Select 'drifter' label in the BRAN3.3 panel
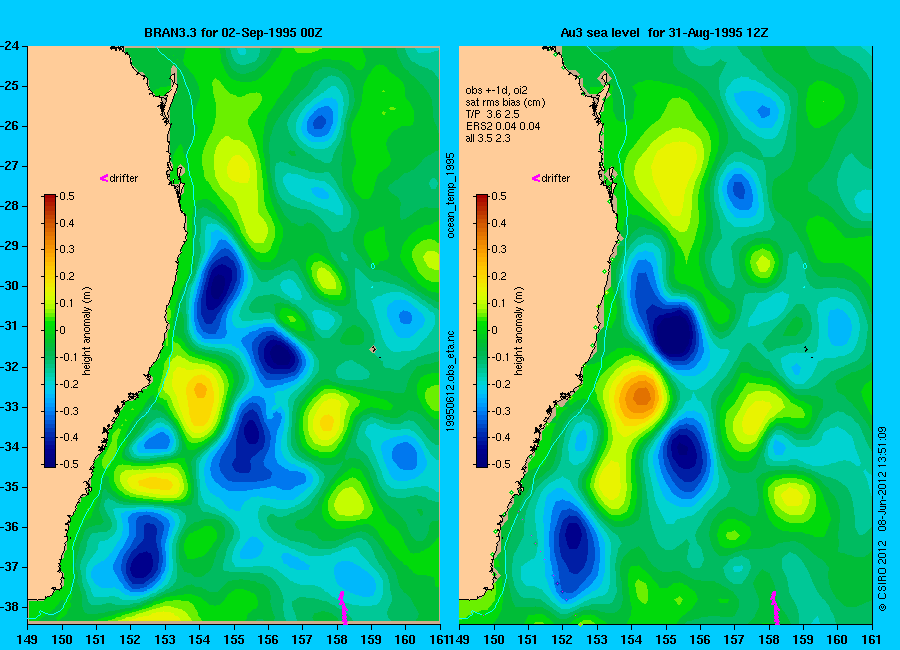The image size is (900, 650). (x=124, y=178)
